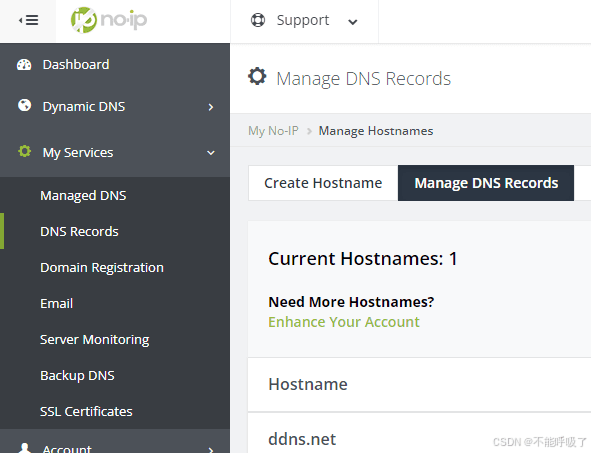Expand the Account chevron
The width and height of the screenshot is (591, 453).
(211, 449)
